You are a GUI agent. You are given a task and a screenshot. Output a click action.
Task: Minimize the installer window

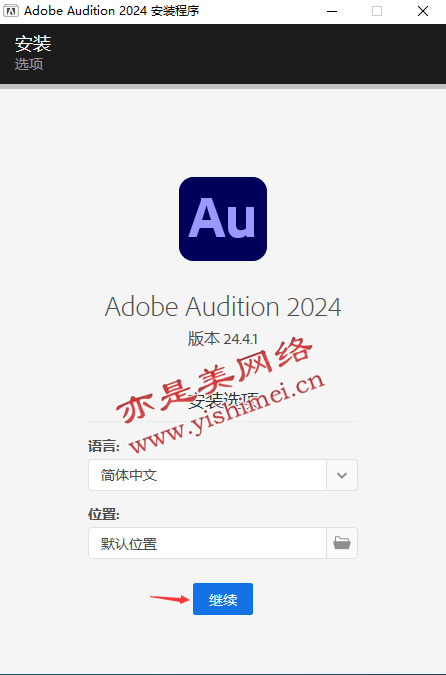332,11
